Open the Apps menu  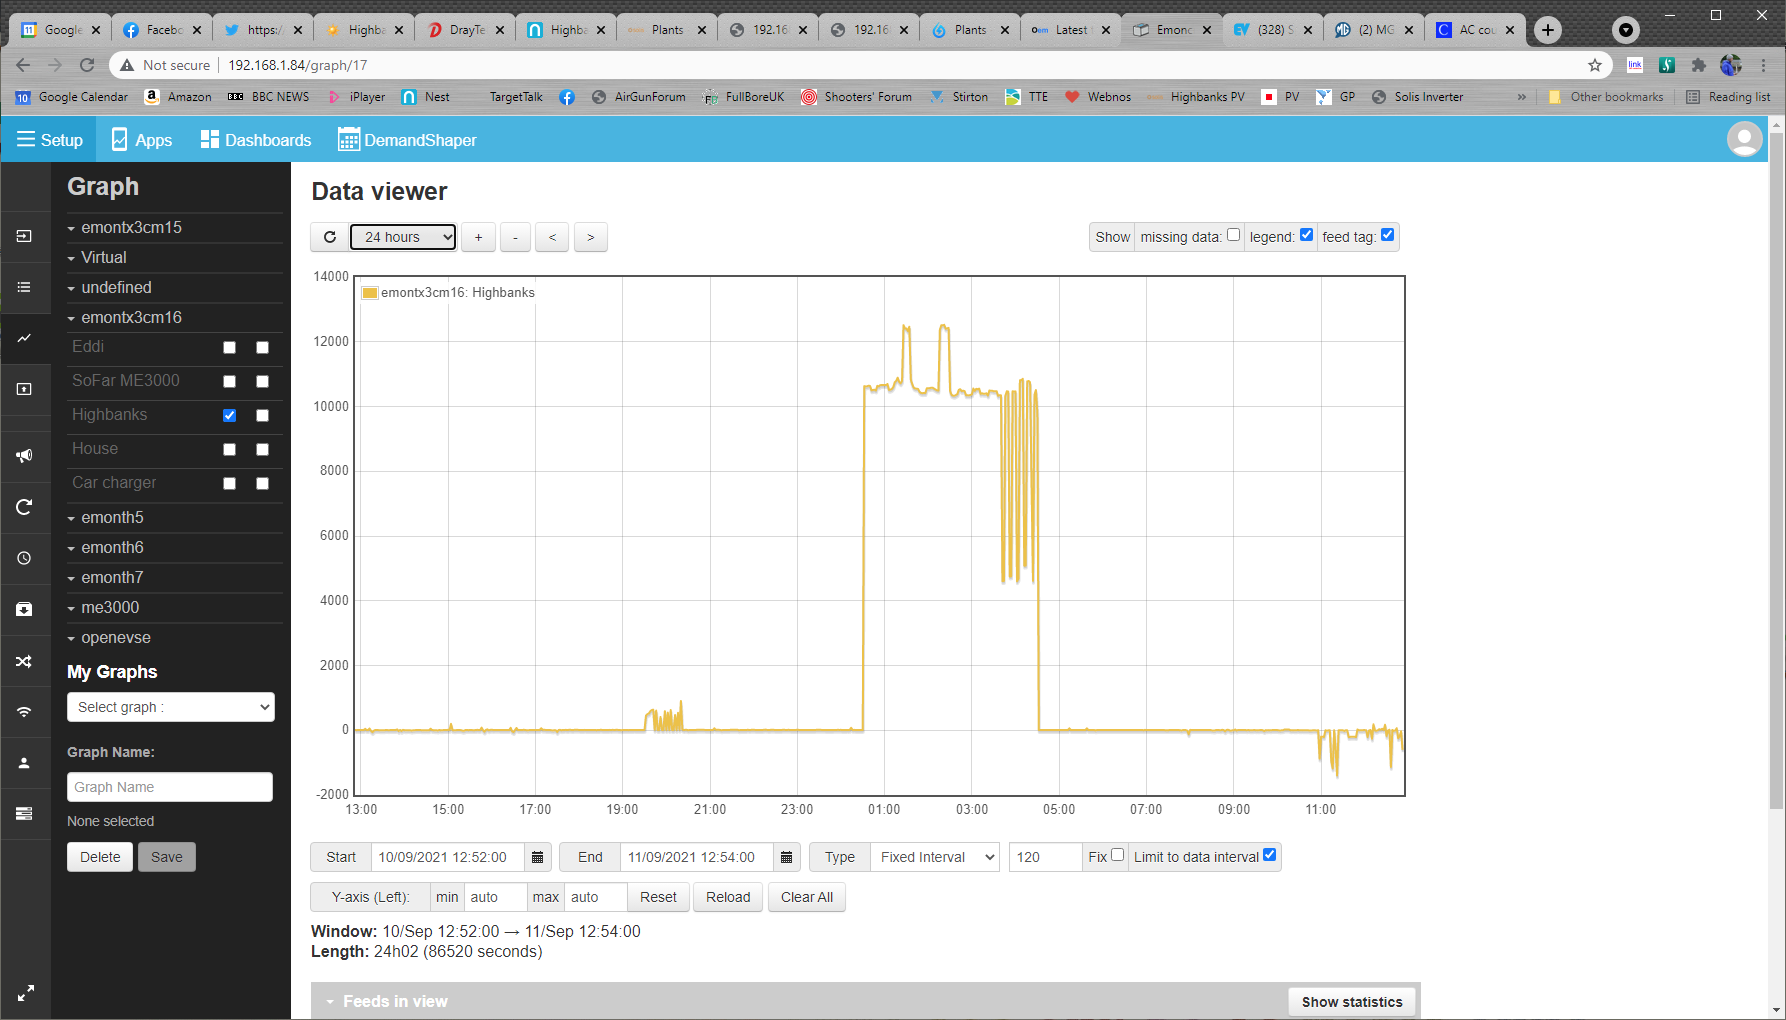pos(141,140)
